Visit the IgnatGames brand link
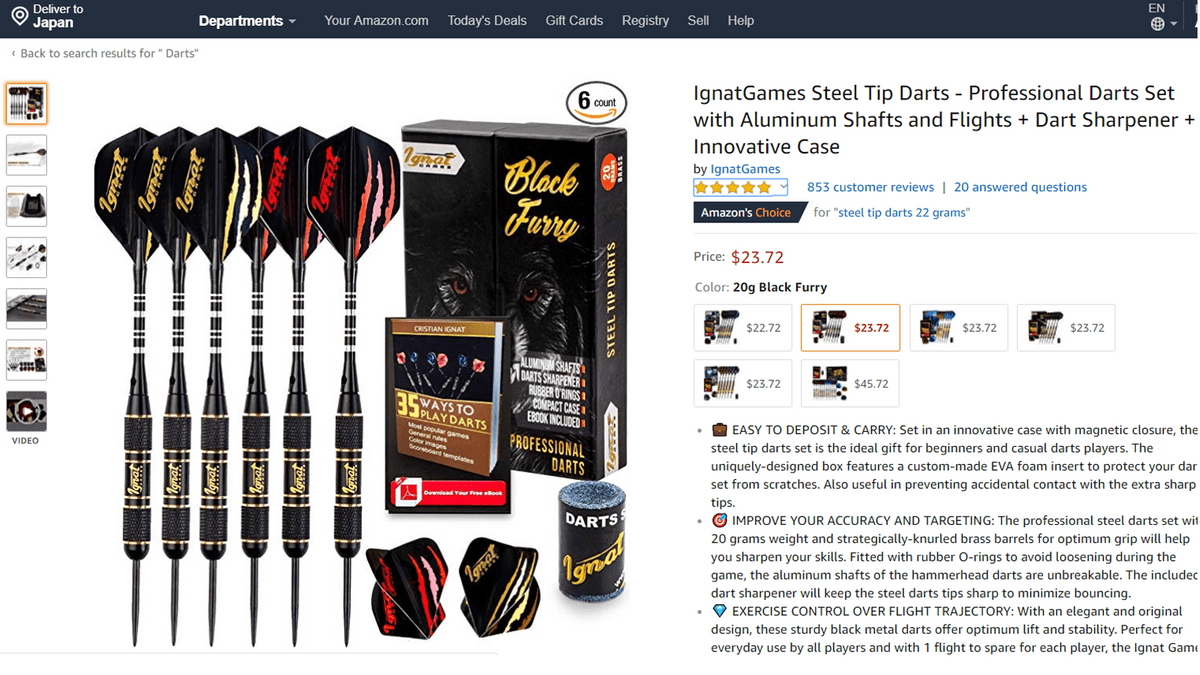1200x675 pixels. click(x=745, y=169)
